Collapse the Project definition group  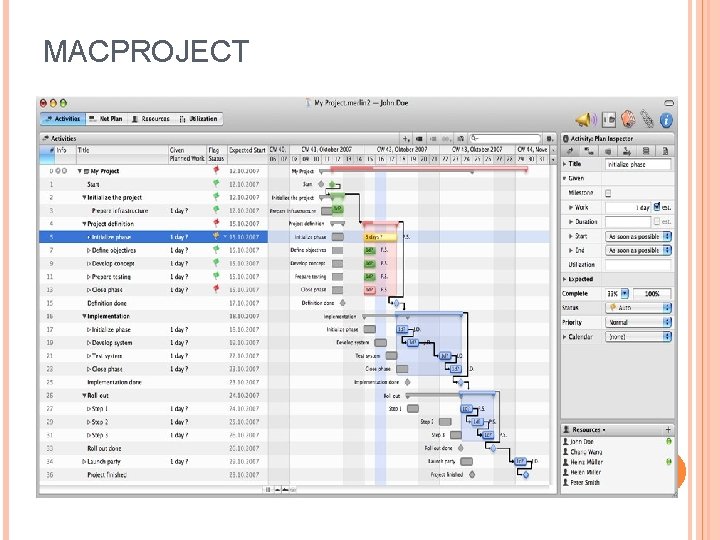(x=84, y=224)
